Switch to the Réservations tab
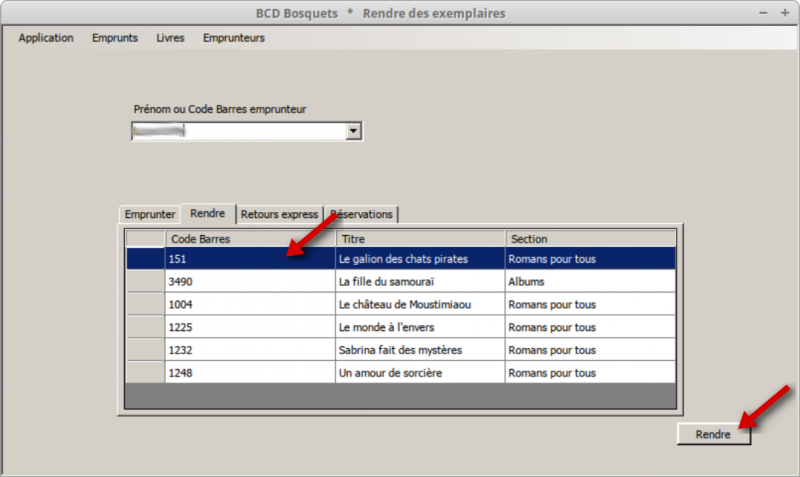This screenshot has height=477, width=800. click(x=362, y=214)
